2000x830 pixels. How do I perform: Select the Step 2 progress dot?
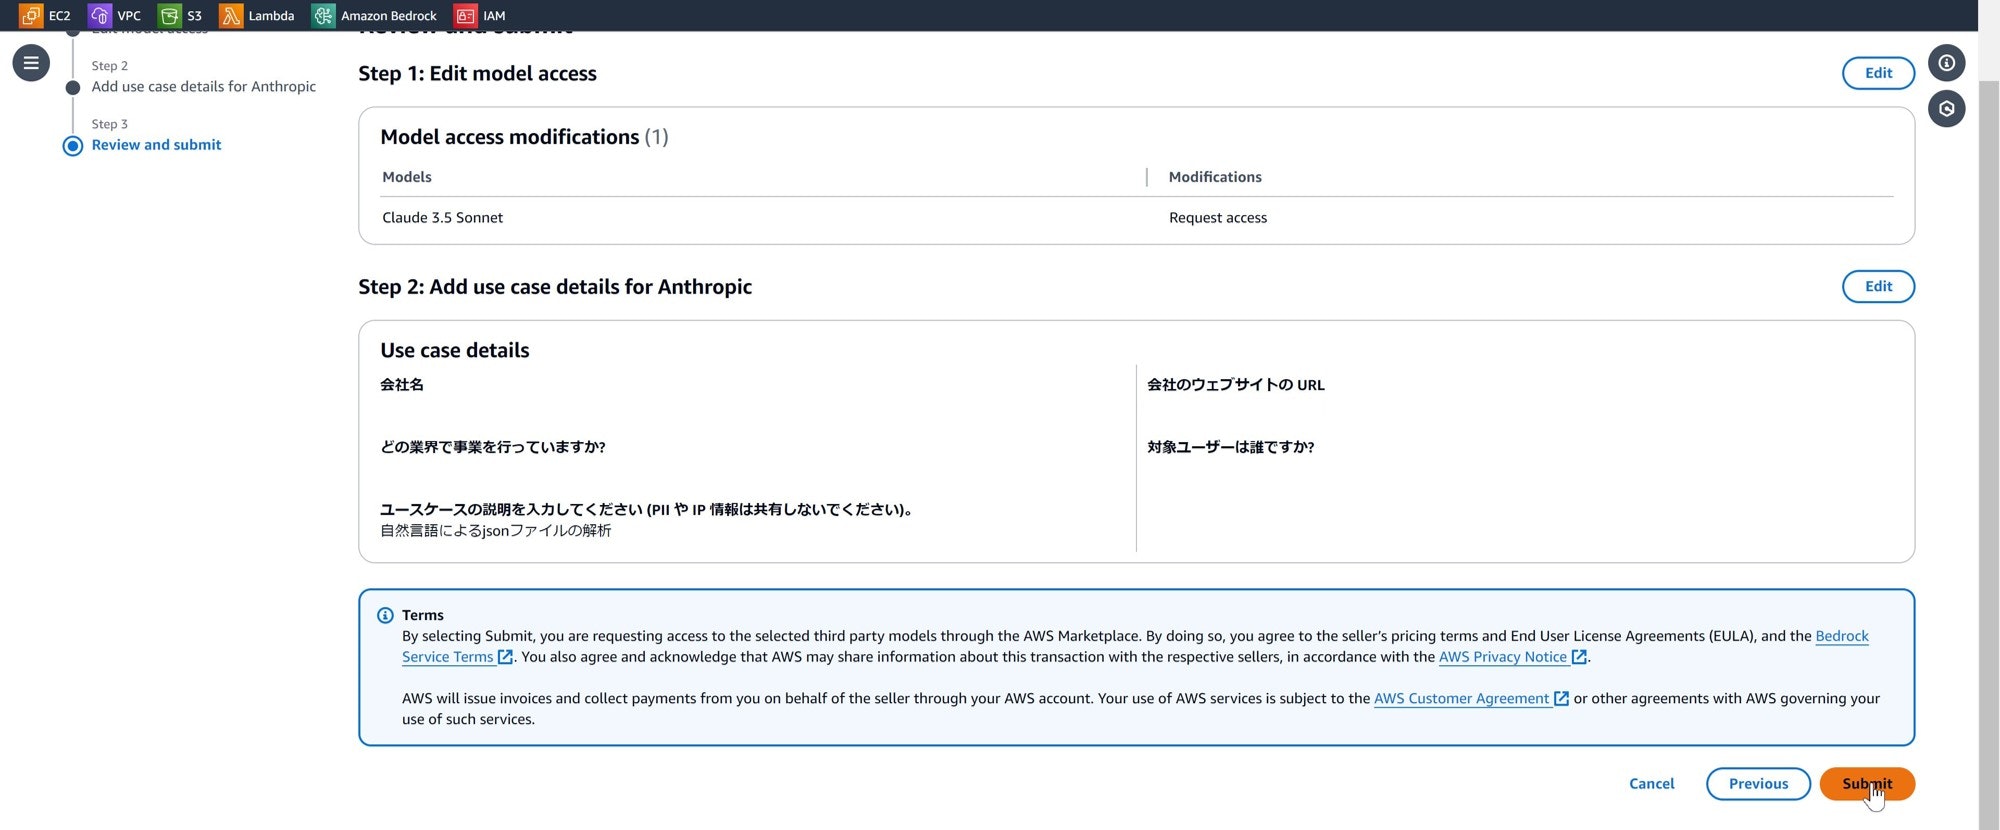(x=73, y=88)
